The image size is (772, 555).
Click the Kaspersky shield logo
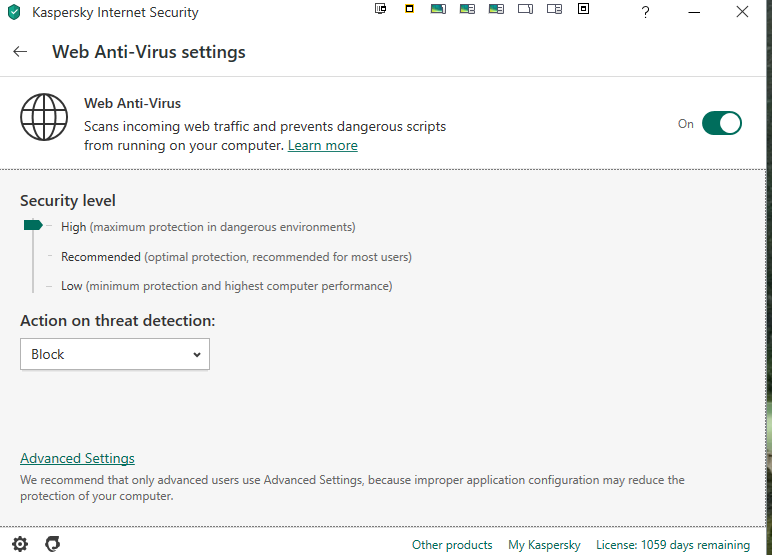(x=15, y=13)
